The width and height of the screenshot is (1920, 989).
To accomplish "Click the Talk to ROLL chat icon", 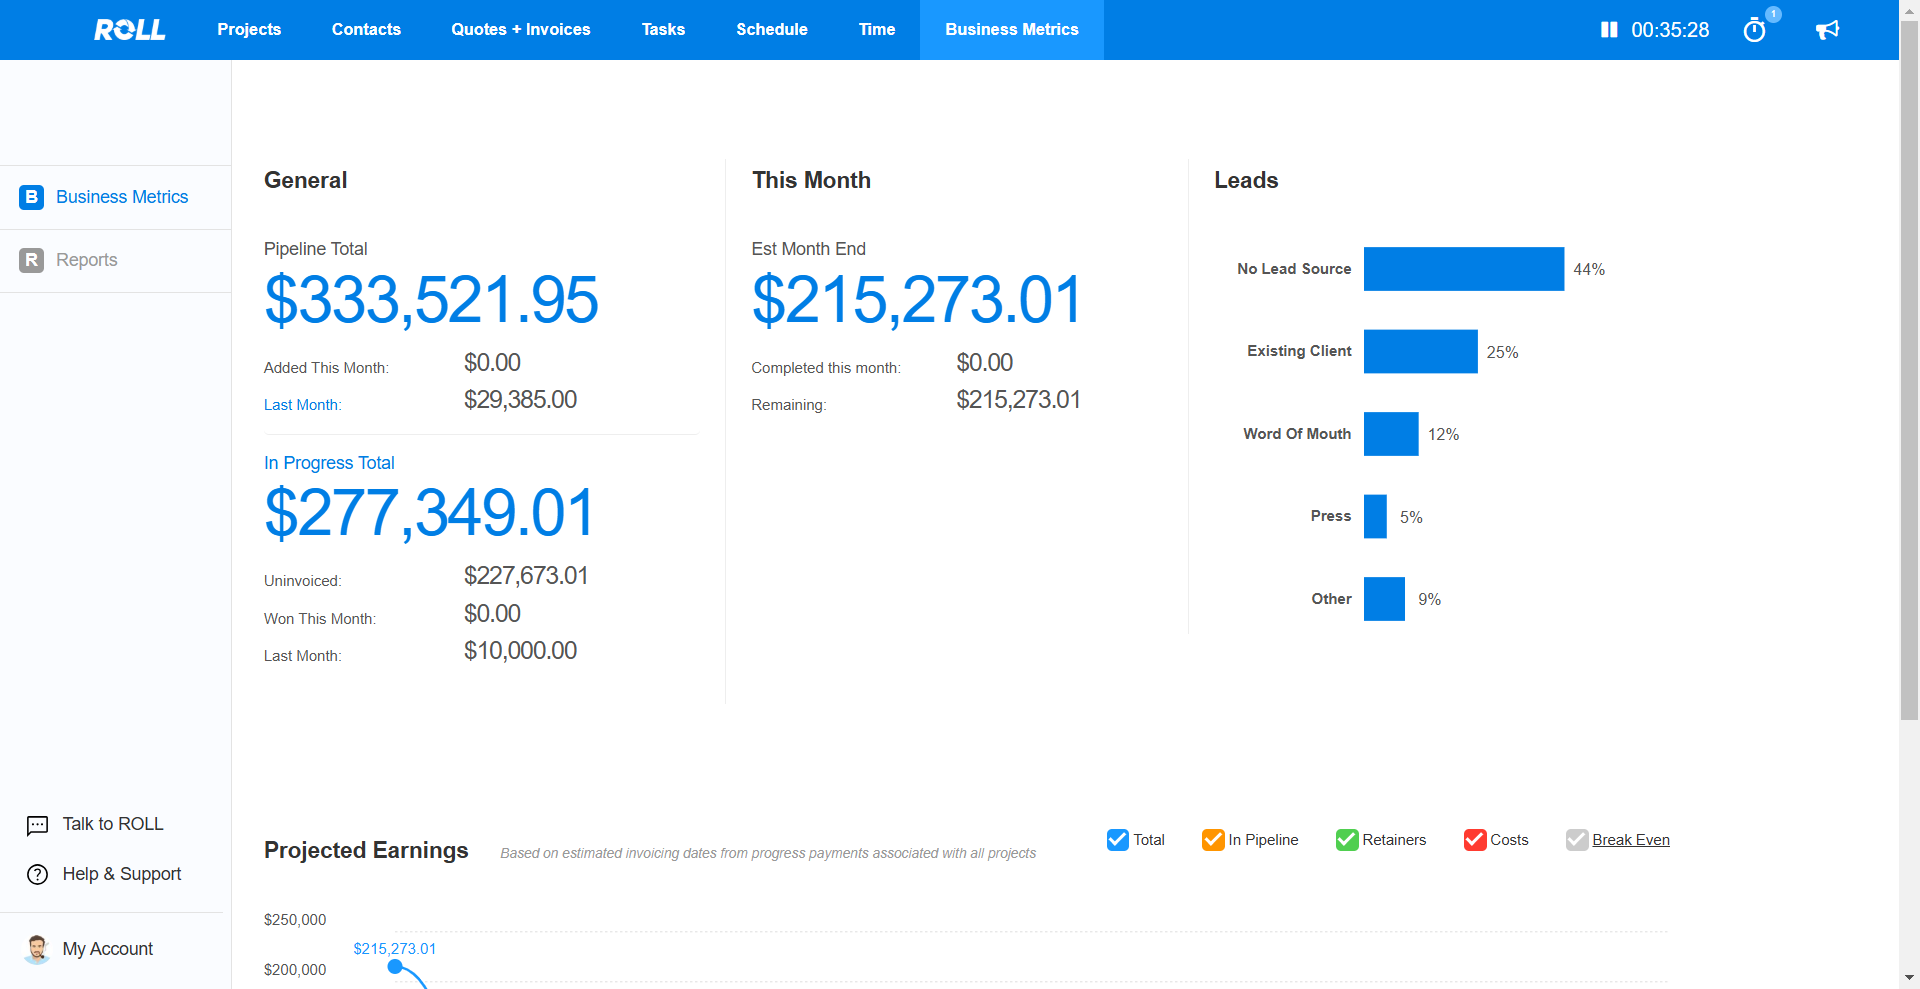I will point(37,825).
